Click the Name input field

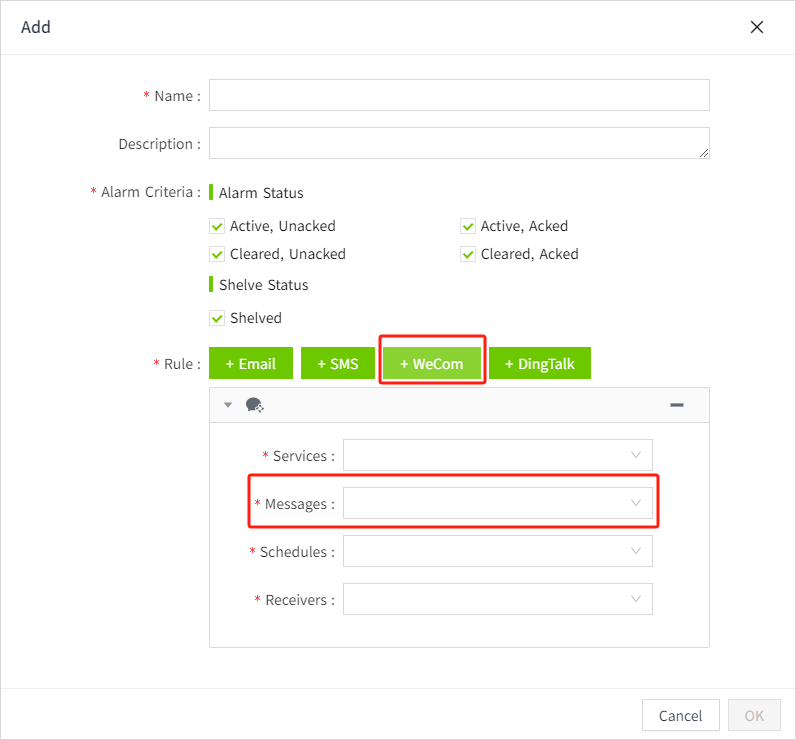coord(459,95)
